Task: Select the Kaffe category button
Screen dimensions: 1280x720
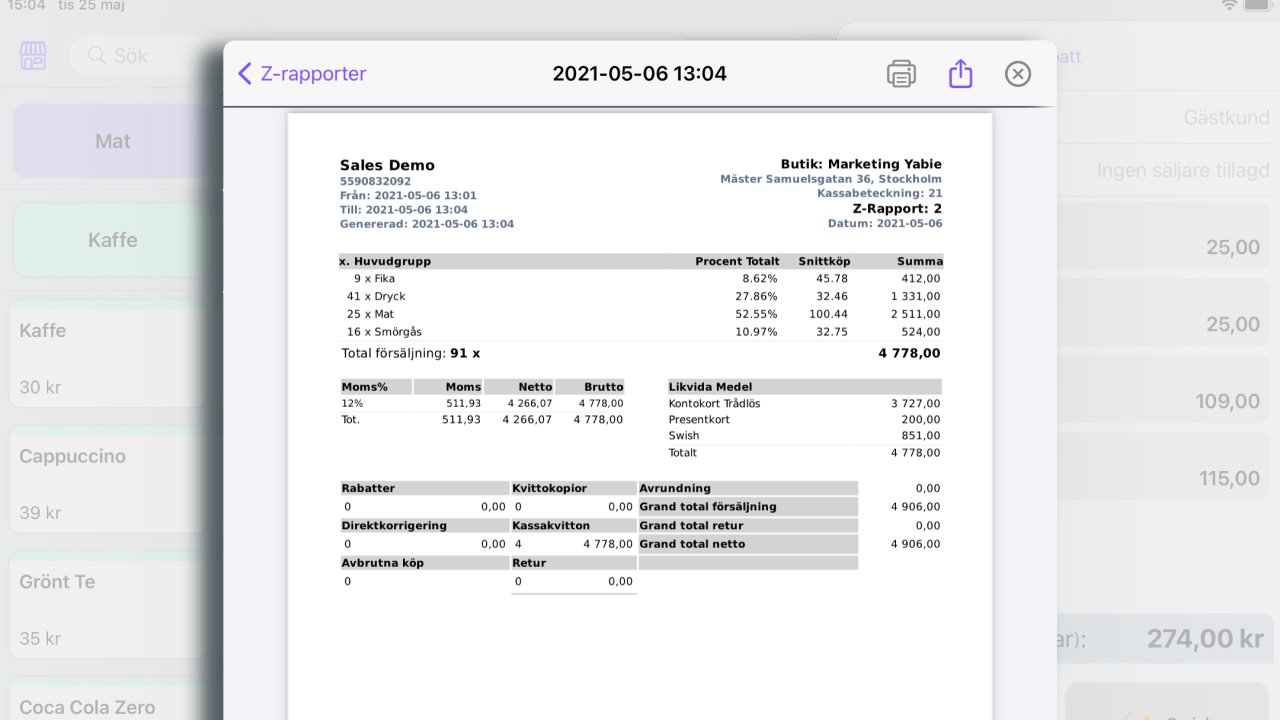Action: tap(113, 240)
